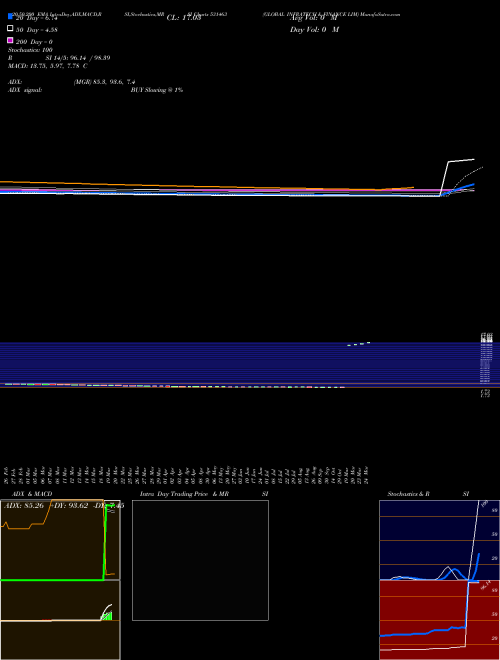Click the 'MACD: 13.73, 5.97, 7.78 C' line

48,66
